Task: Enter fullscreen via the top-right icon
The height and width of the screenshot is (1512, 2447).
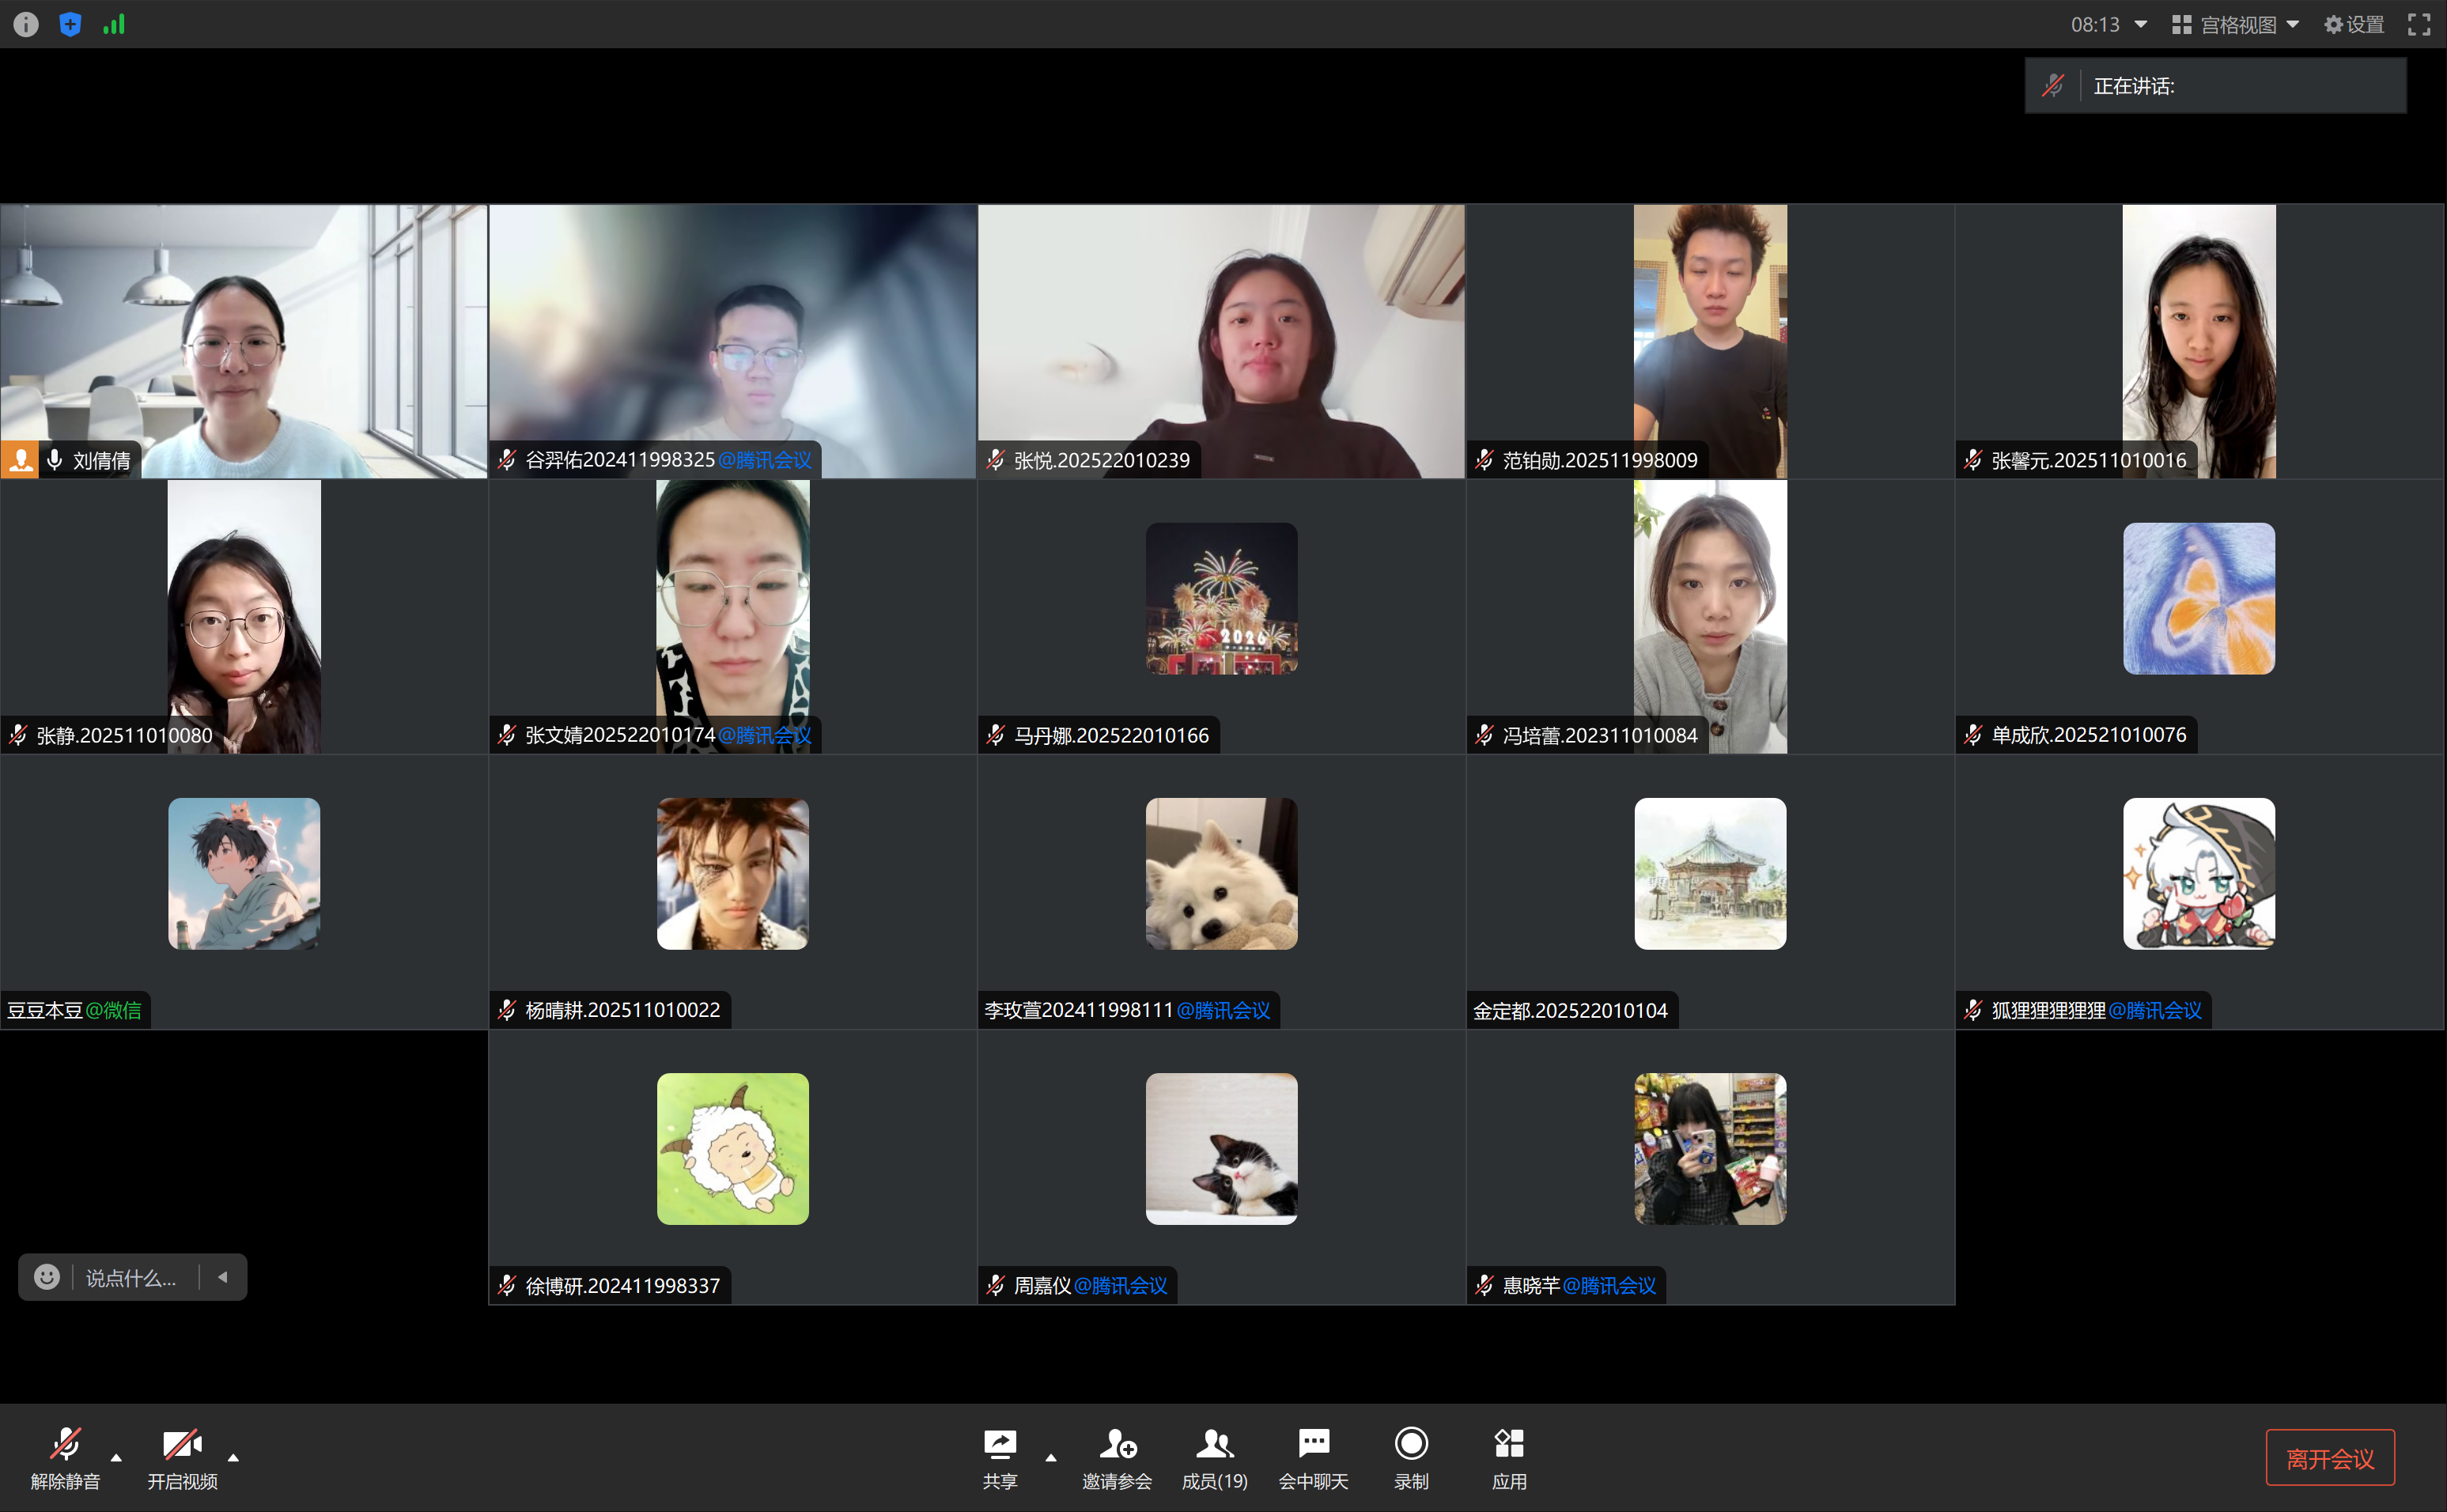Action: 2419,23
